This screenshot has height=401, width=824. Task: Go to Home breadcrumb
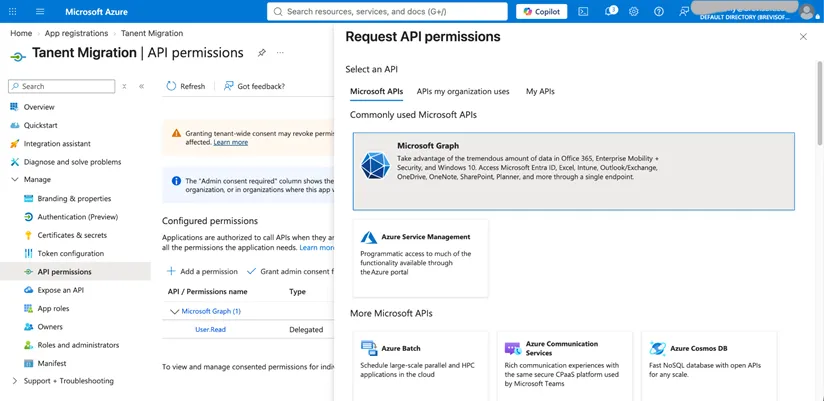(x=21, y=33)
